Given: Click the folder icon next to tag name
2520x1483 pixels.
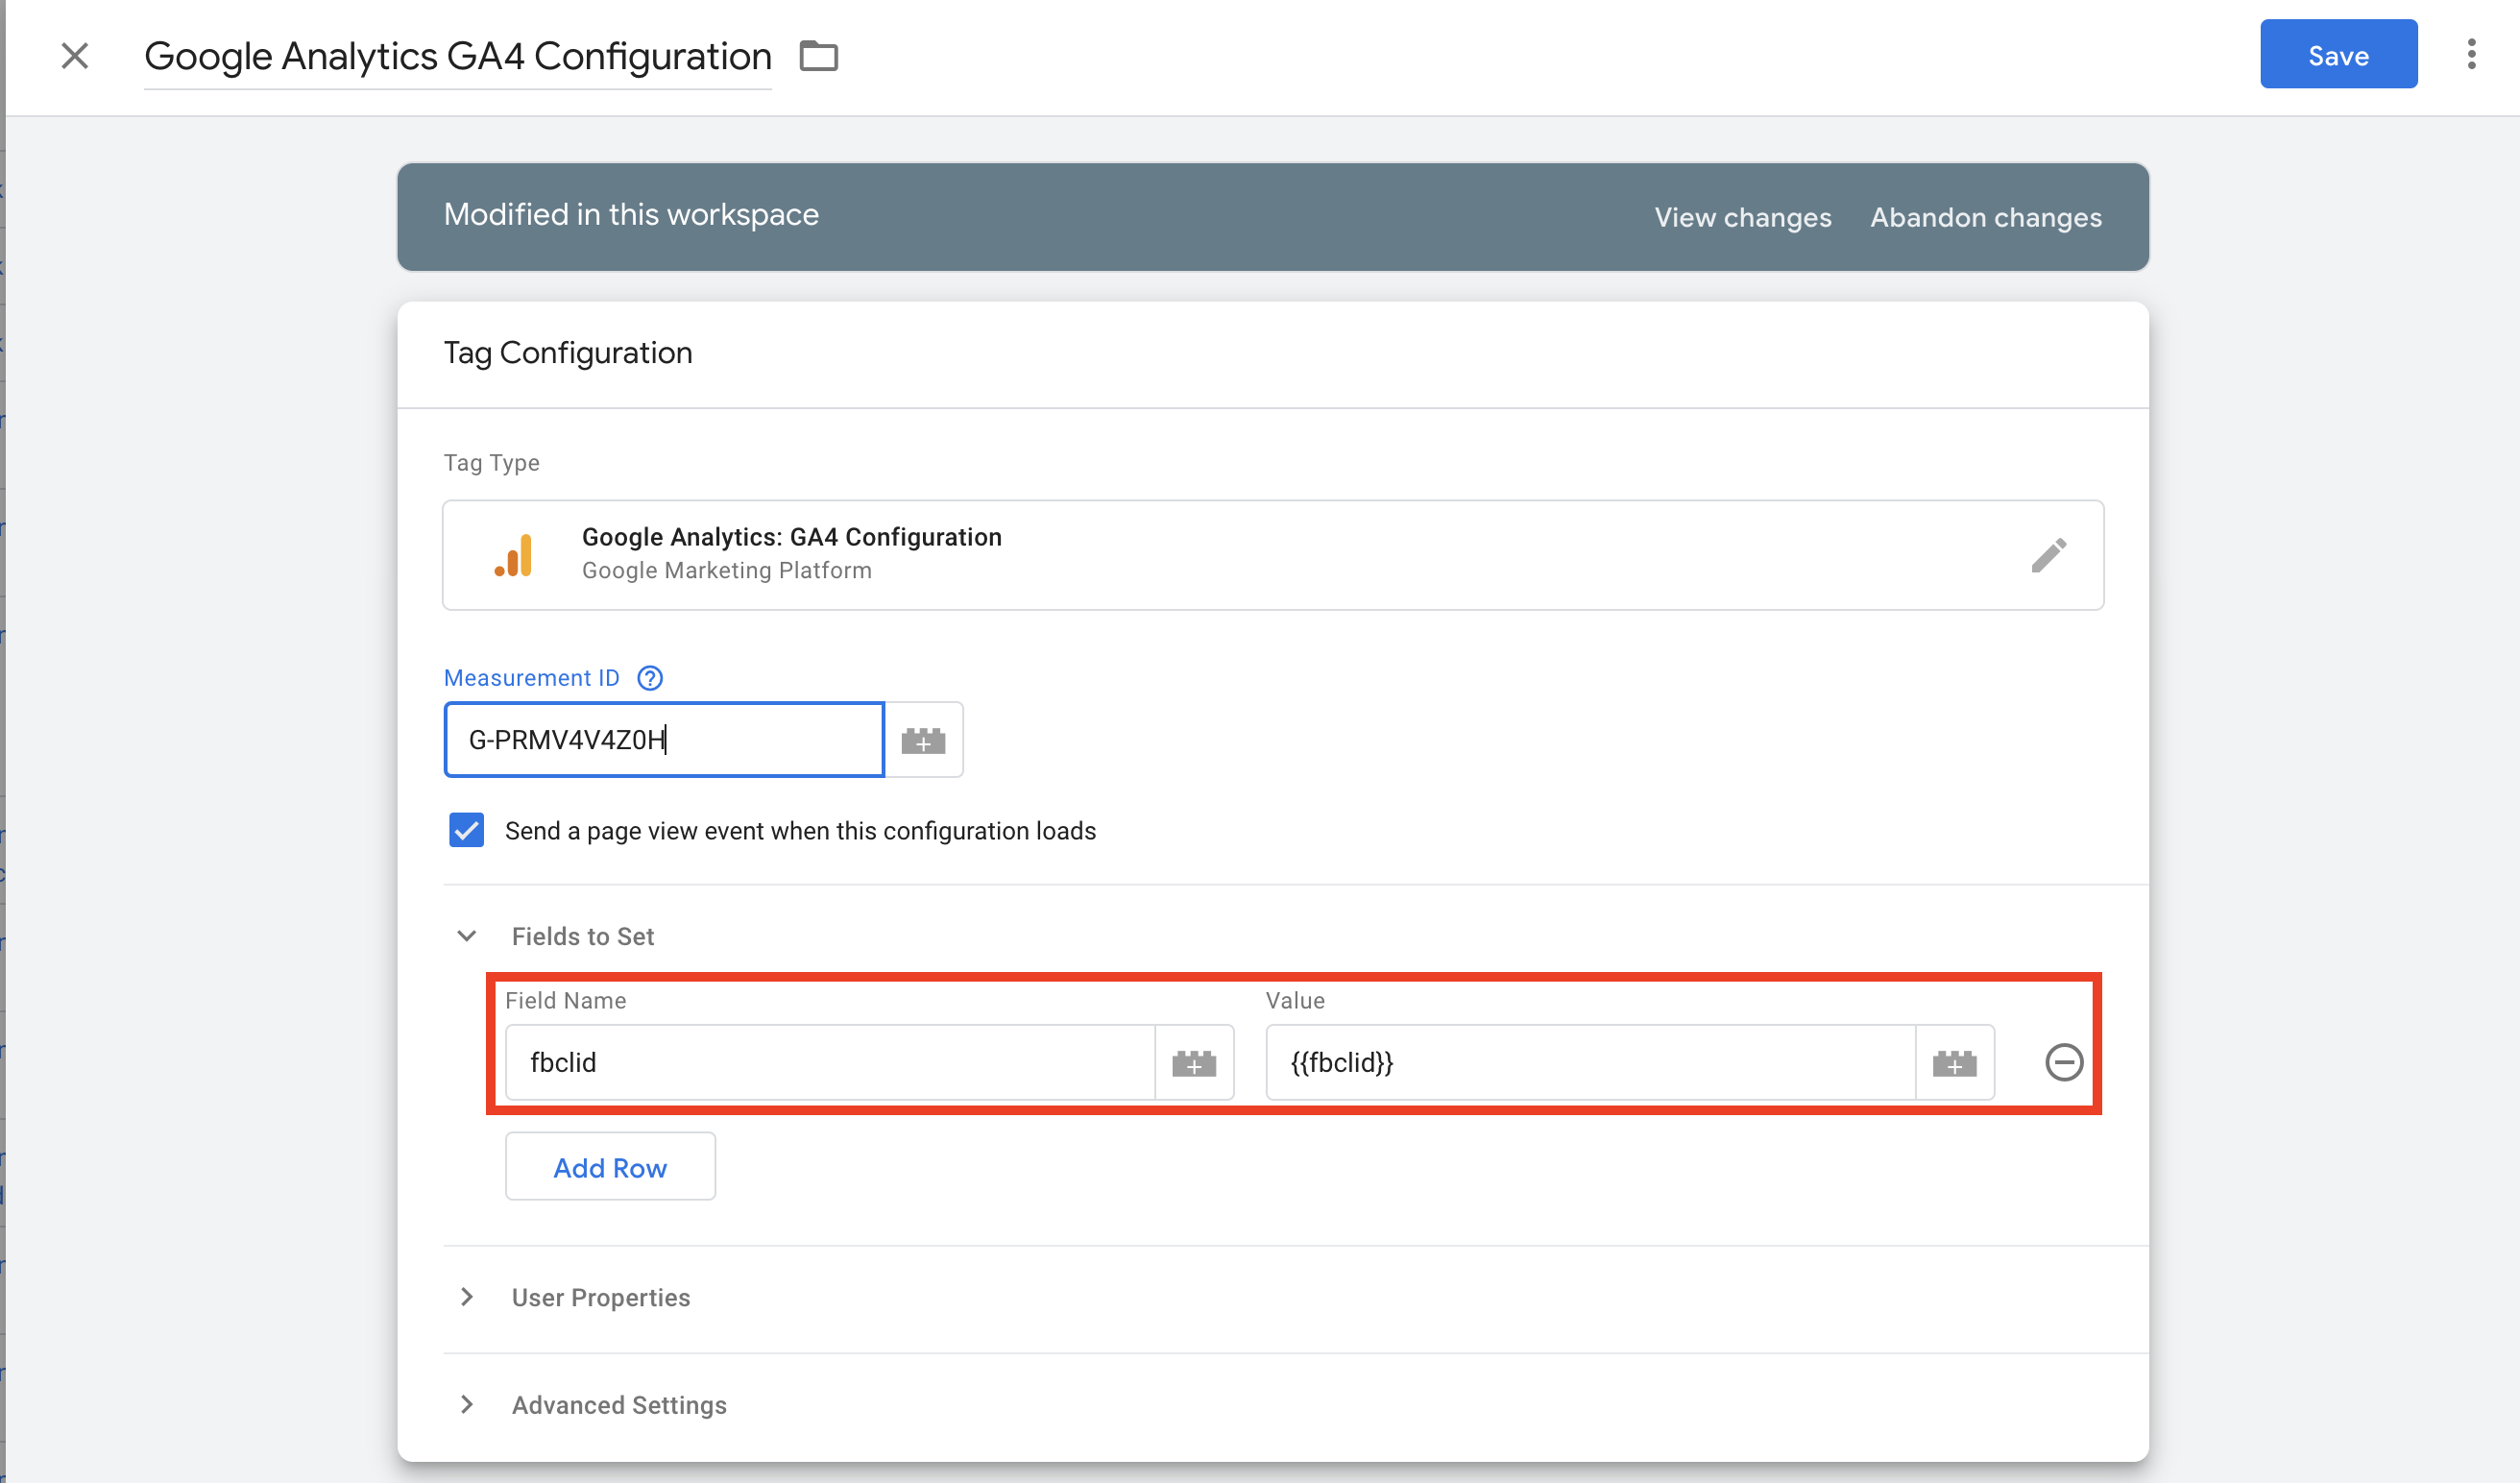Looking at the screenshot, I should click(818, 56).
